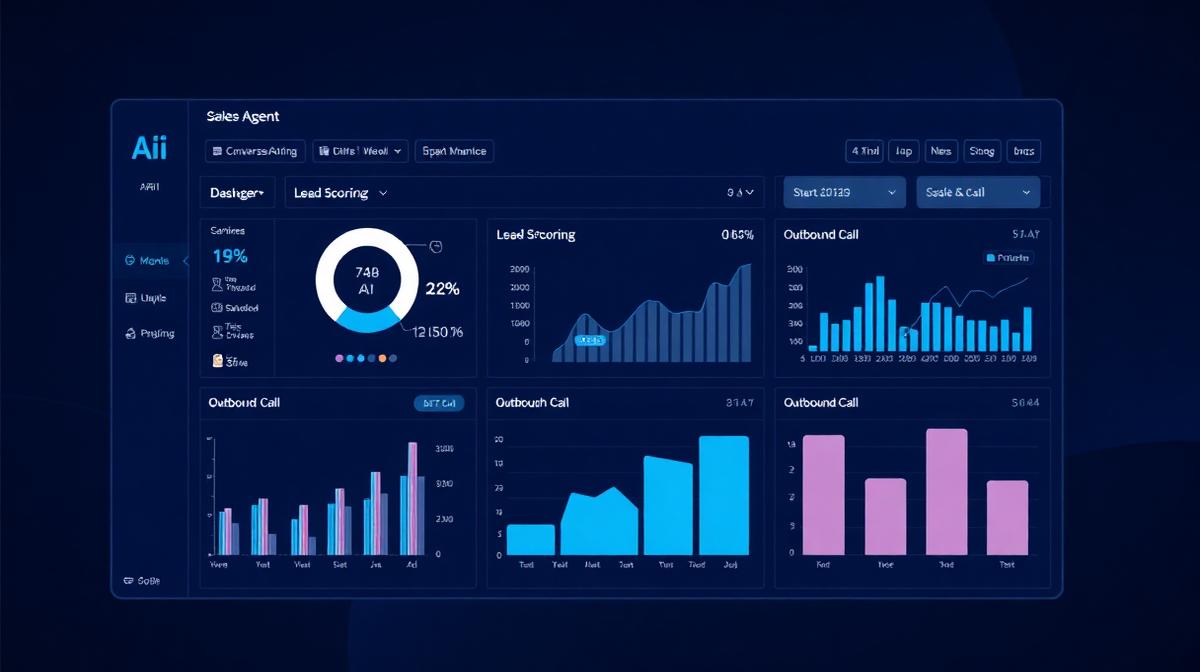Click the orange icon at Sanirees panel bottom
This screenshot has width=1200, height=672.
point(218,361)
